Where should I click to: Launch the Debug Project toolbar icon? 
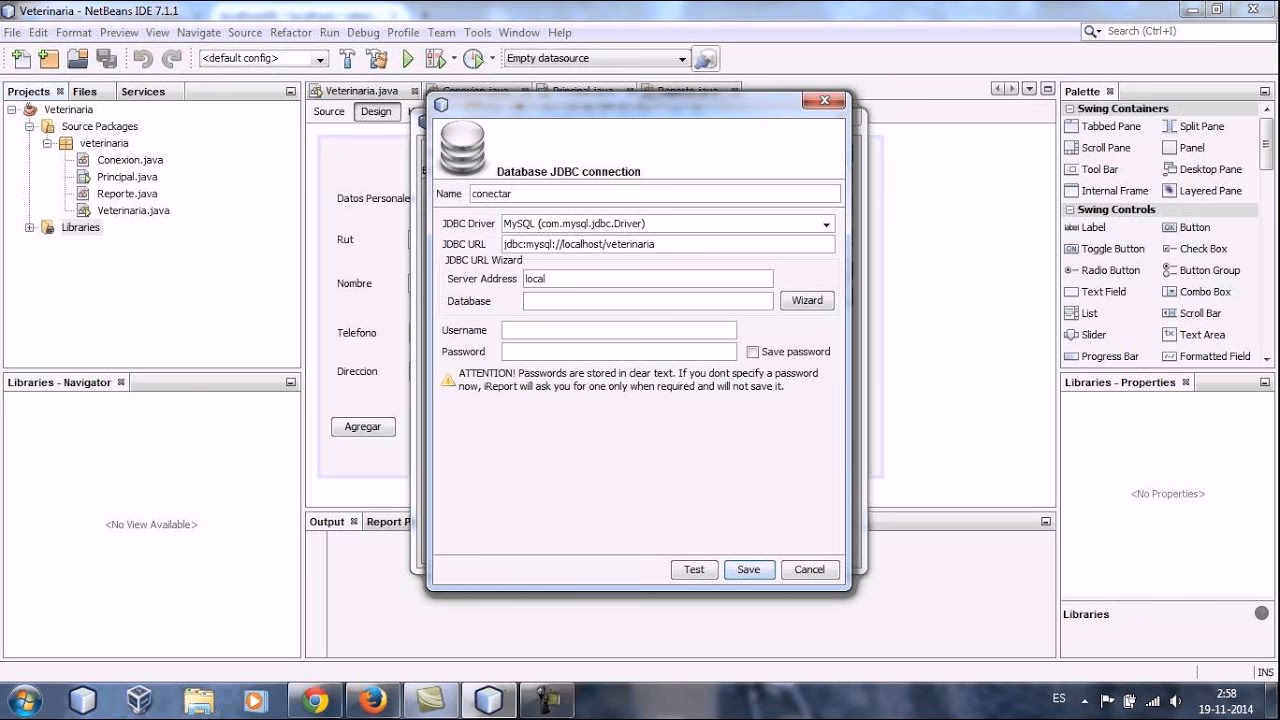[x=437, y=58]
